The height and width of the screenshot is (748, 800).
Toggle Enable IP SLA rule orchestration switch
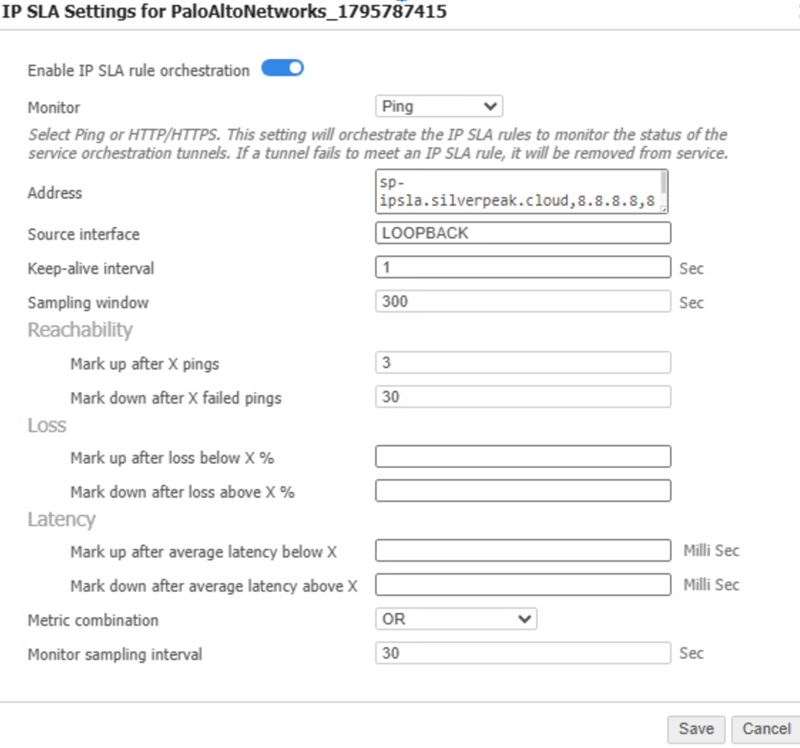(x=282, y=69)
